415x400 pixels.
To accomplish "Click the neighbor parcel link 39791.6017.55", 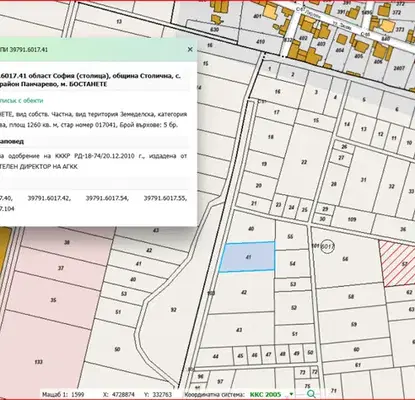I will [165, 198].
